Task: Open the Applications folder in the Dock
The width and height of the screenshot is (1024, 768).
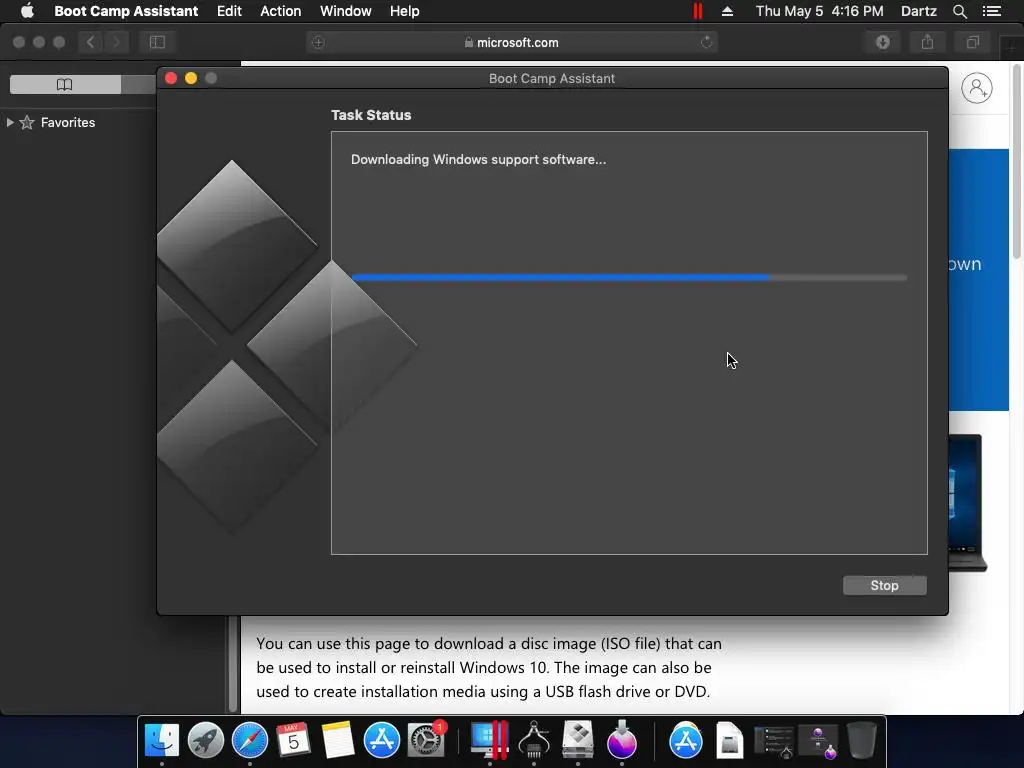Action: pyautogui.click(x=686, y=741)
